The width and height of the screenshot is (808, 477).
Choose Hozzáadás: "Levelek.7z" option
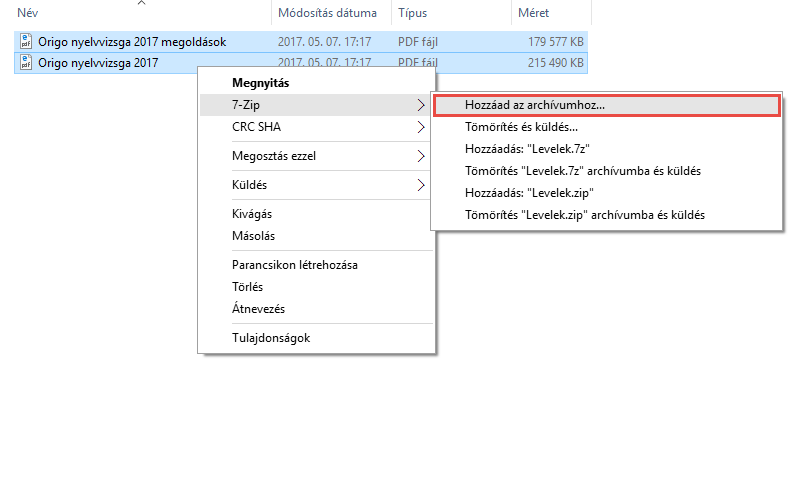[607, 149]
